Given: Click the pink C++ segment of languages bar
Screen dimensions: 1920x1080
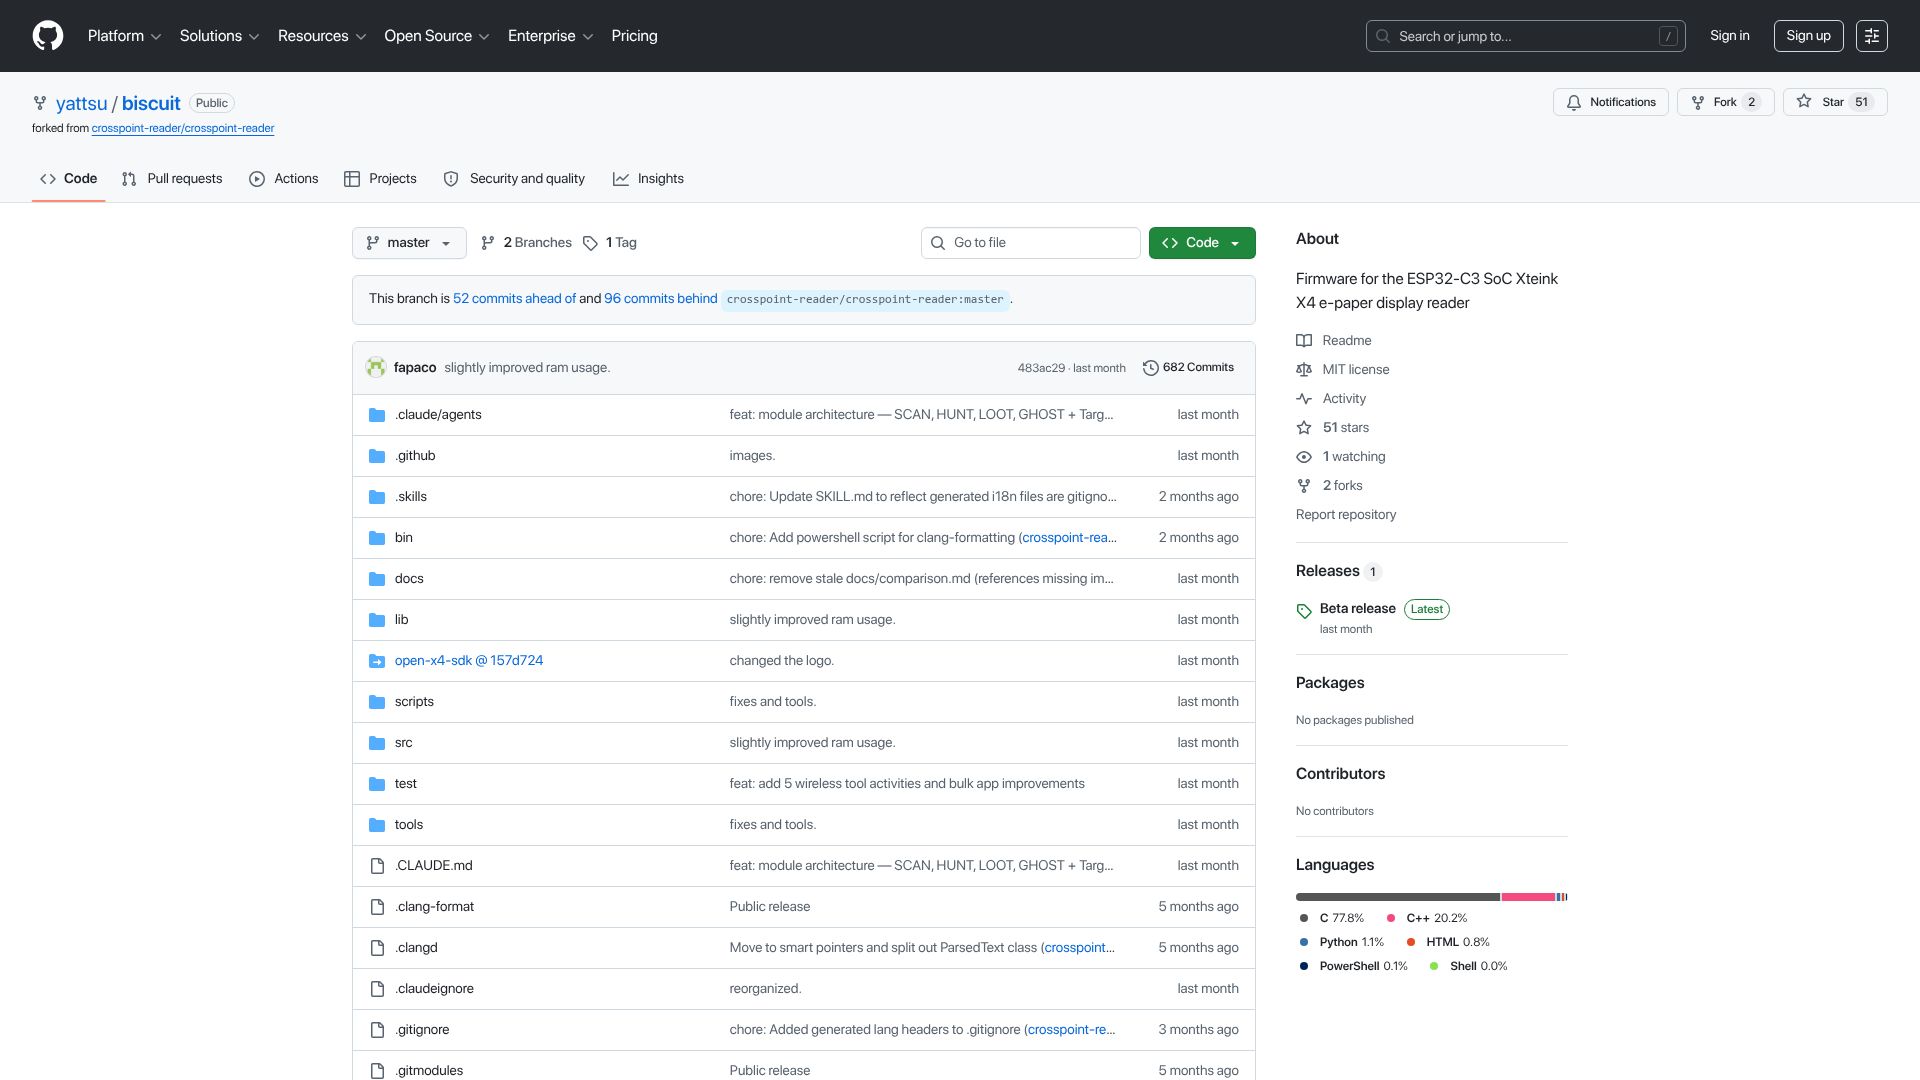Looking at the screenshot, I should [x=1528, y=897].
